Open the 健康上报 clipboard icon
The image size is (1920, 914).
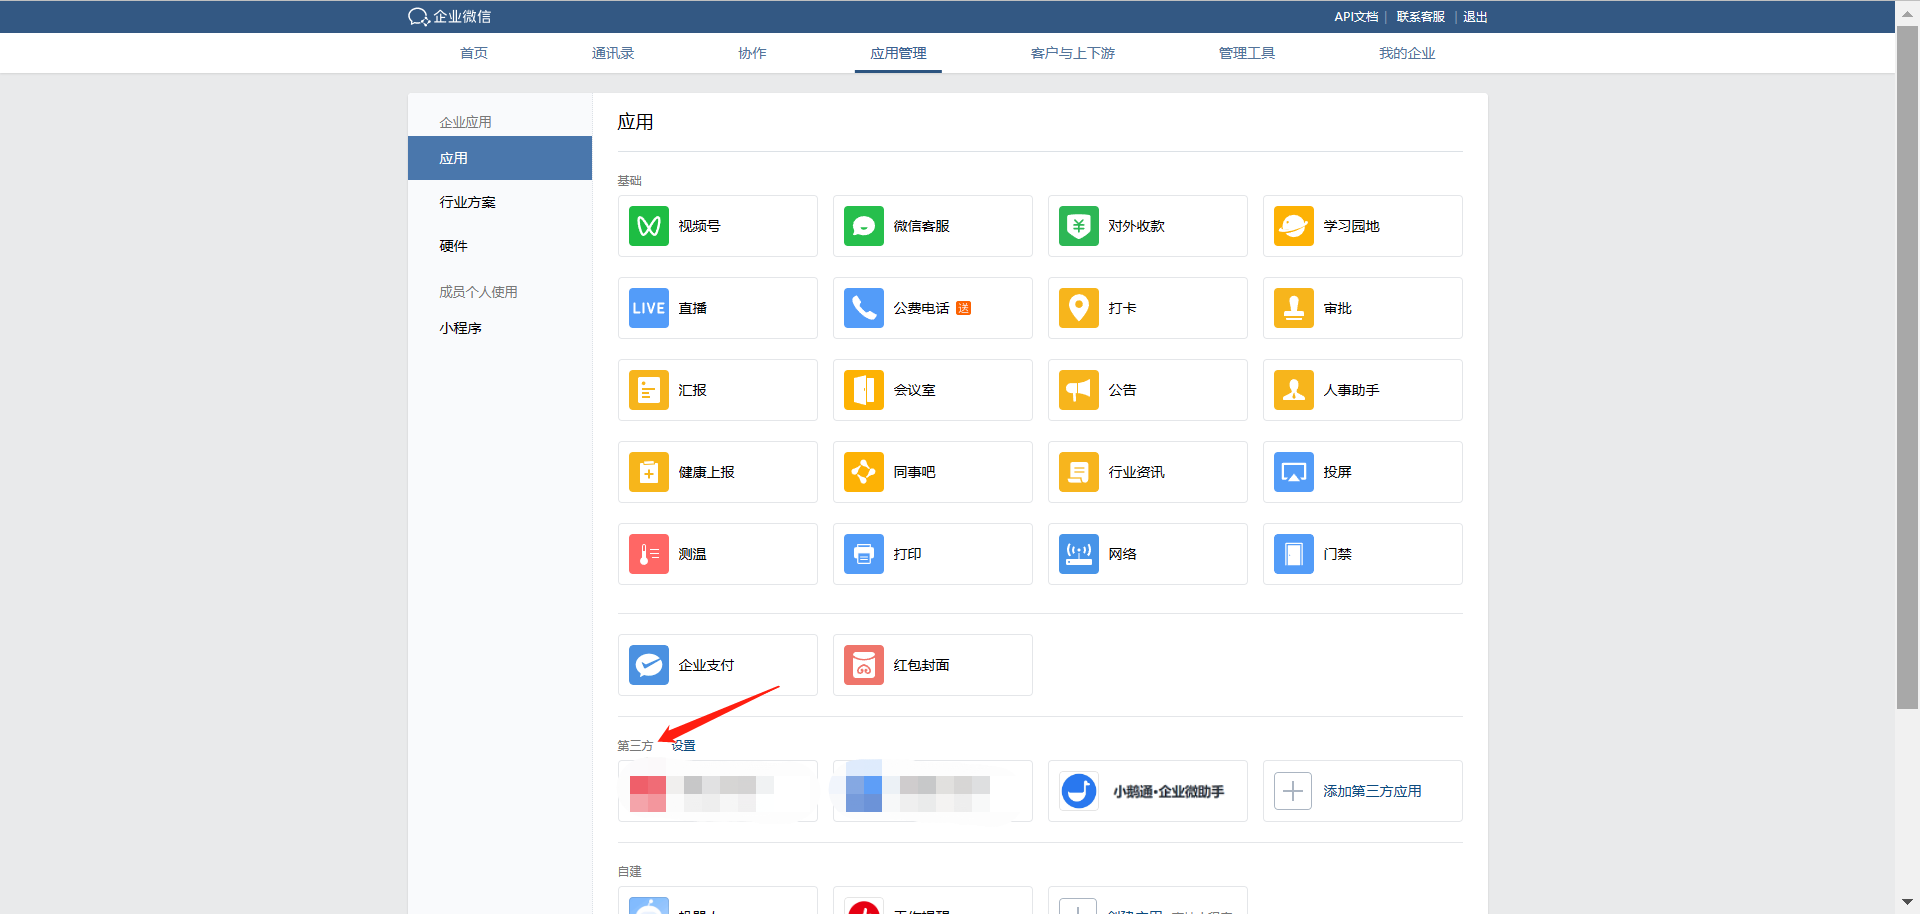click(x=649, y=472)
